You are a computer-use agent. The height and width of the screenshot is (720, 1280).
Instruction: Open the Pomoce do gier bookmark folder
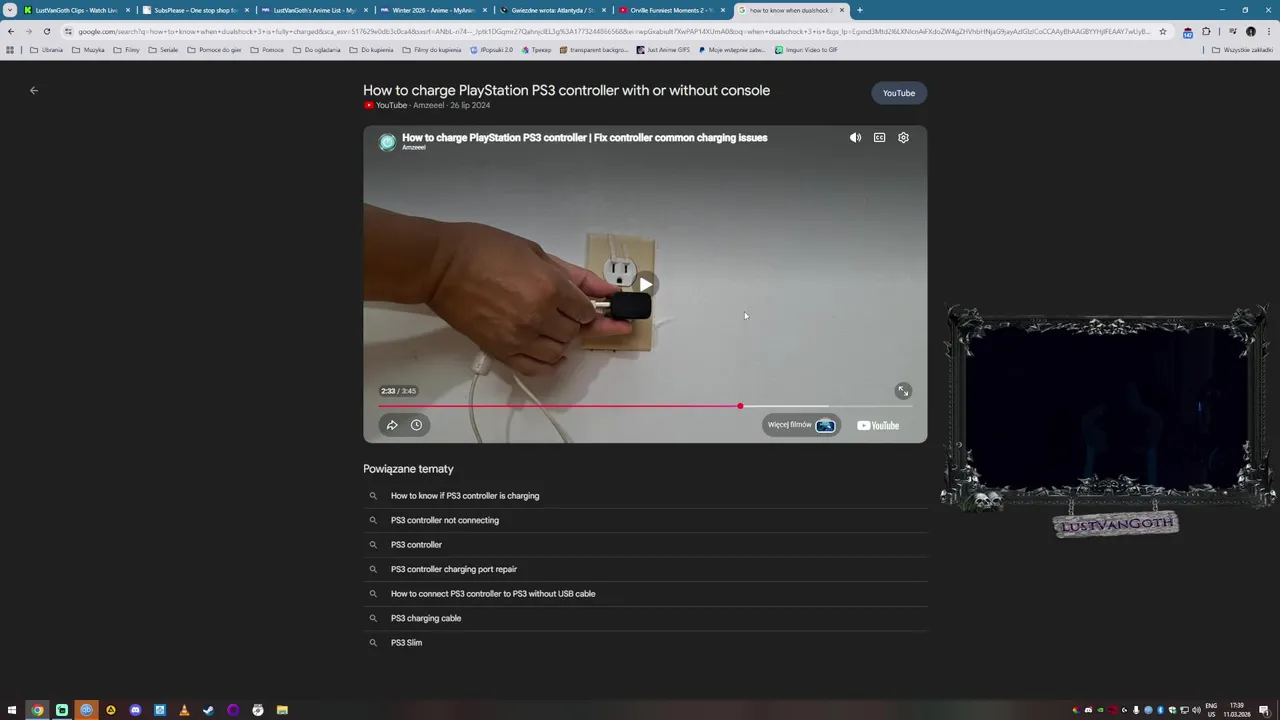[x=214, y=50]
